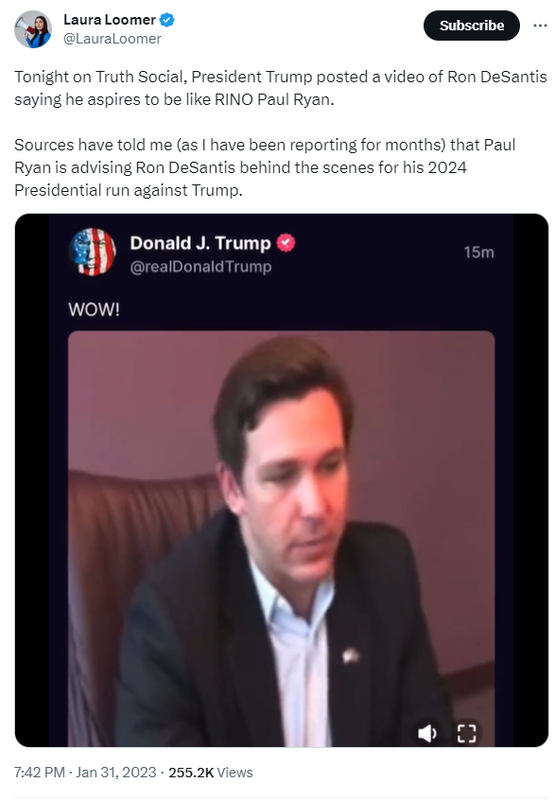This screenshot has width=554, height=800.
Task: View the 255.2K Views count details
Action: pos(210,772)
